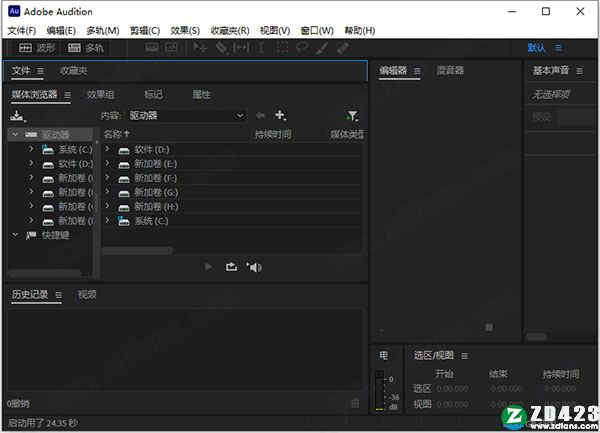
Task: Toggle loop playback in media browser
Action: tap(232, 267)
